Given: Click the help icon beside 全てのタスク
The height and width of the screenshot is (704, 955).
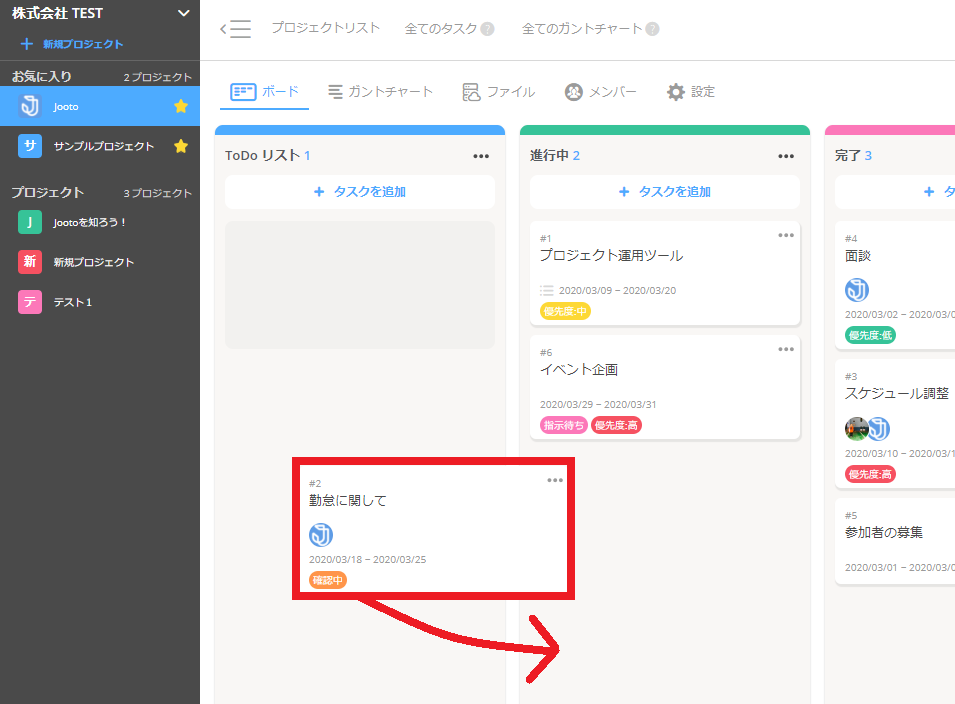Looking at the screenshot, I should [487, 29].
